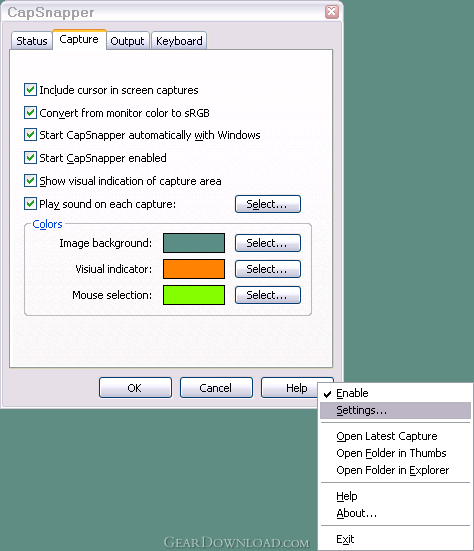474x551 pixels.
Task: Click the Visiual indicator: label
Action: pyautogui.click(x=113, y=269)
